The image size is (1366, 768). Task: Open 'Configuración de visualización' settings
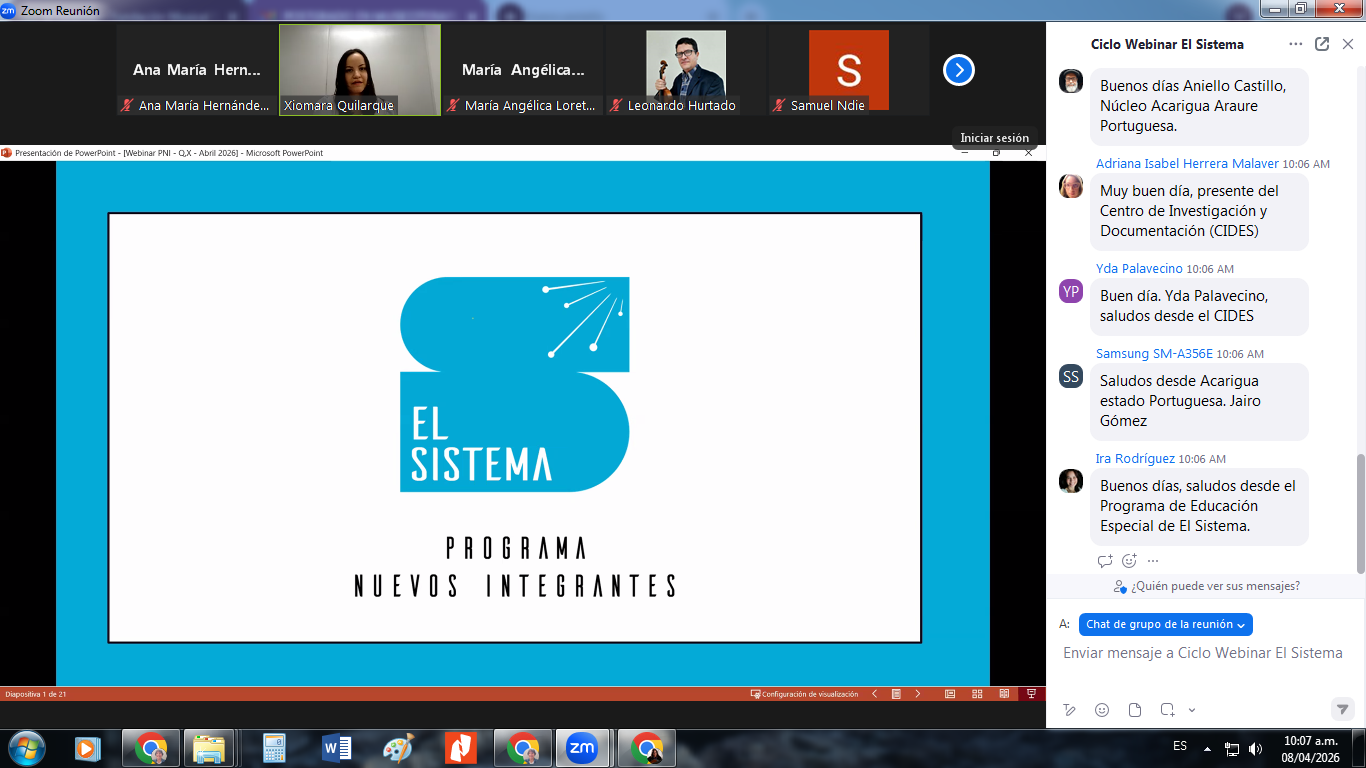click(804, 694)
